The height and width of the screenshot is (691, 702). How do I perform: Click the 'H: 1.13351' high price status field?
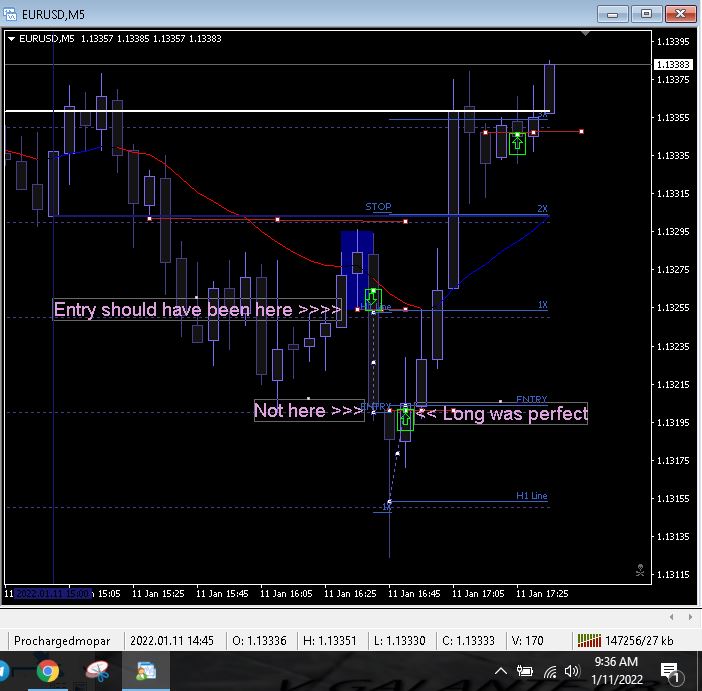coord(330,641)
